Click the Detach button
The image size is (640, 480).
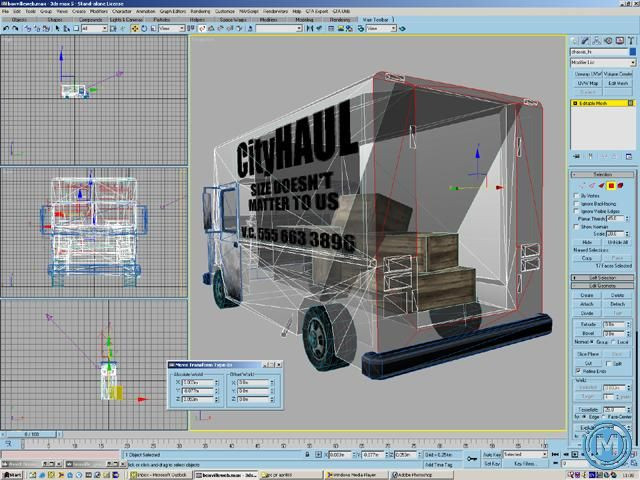point(617,304)
